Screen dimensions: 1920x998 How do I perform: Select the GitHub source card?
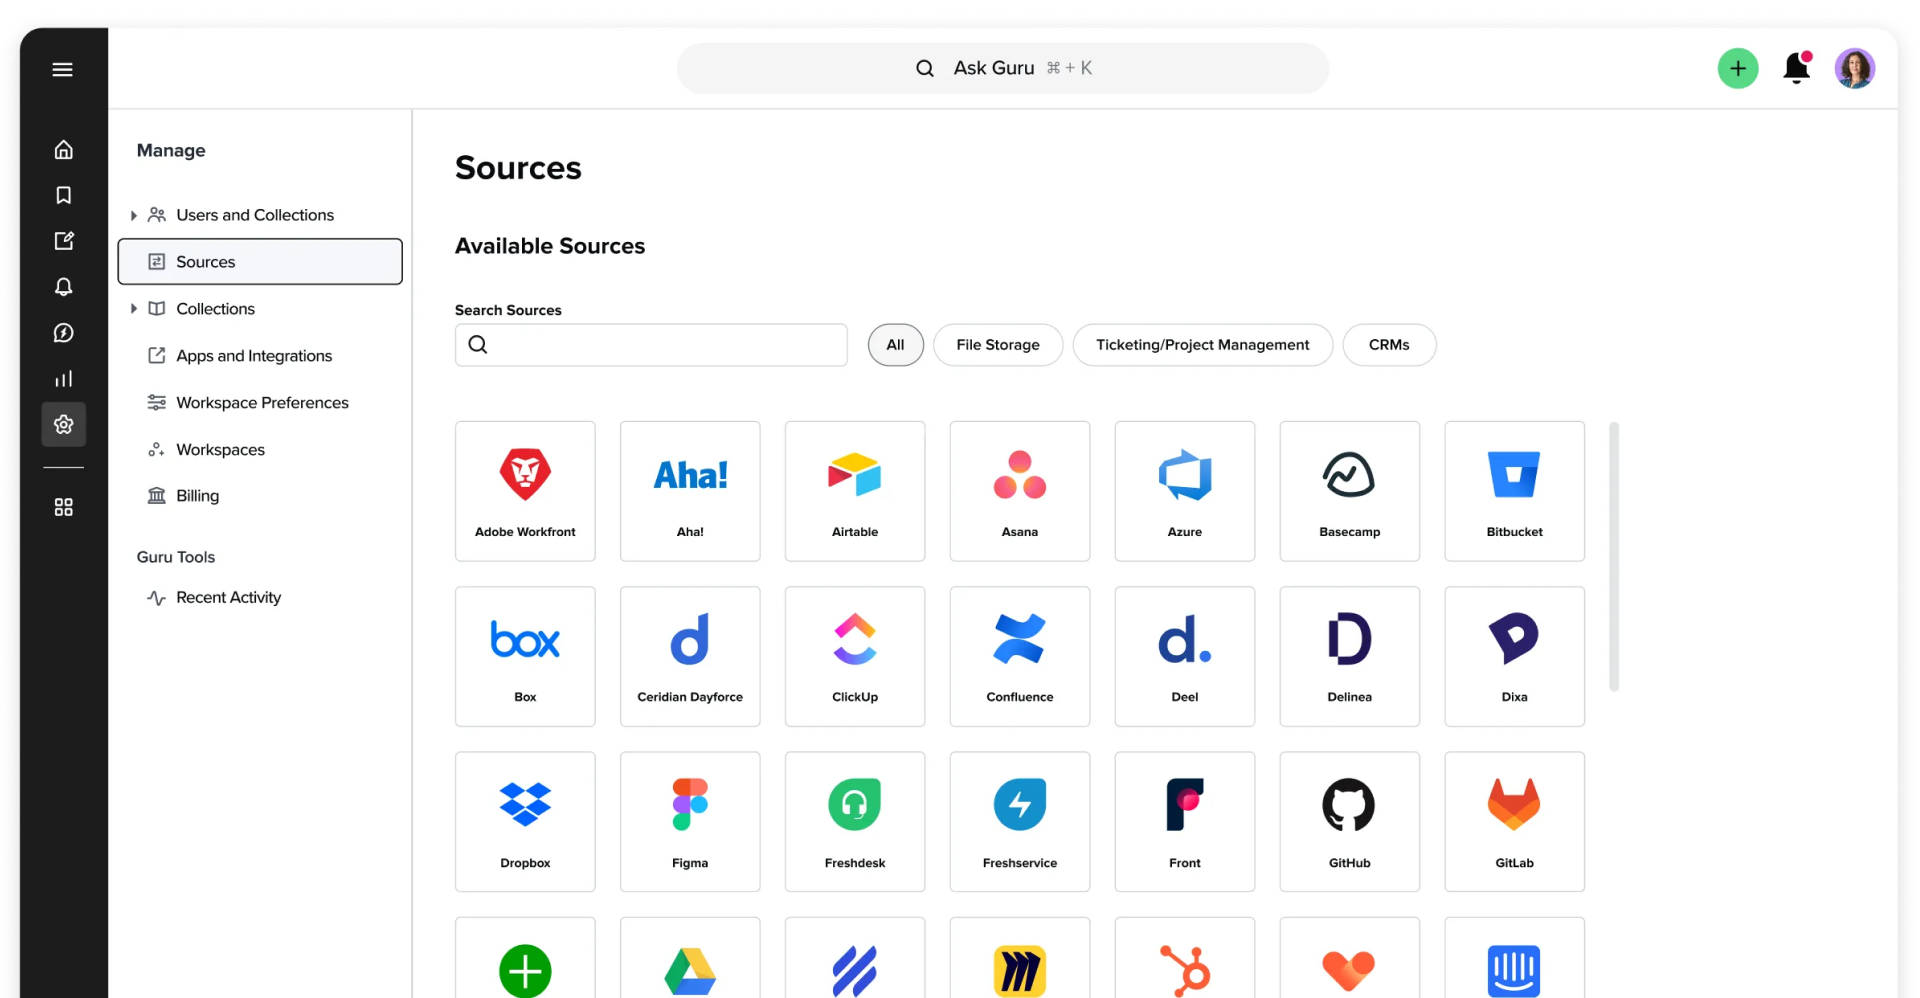[1350, 822]
